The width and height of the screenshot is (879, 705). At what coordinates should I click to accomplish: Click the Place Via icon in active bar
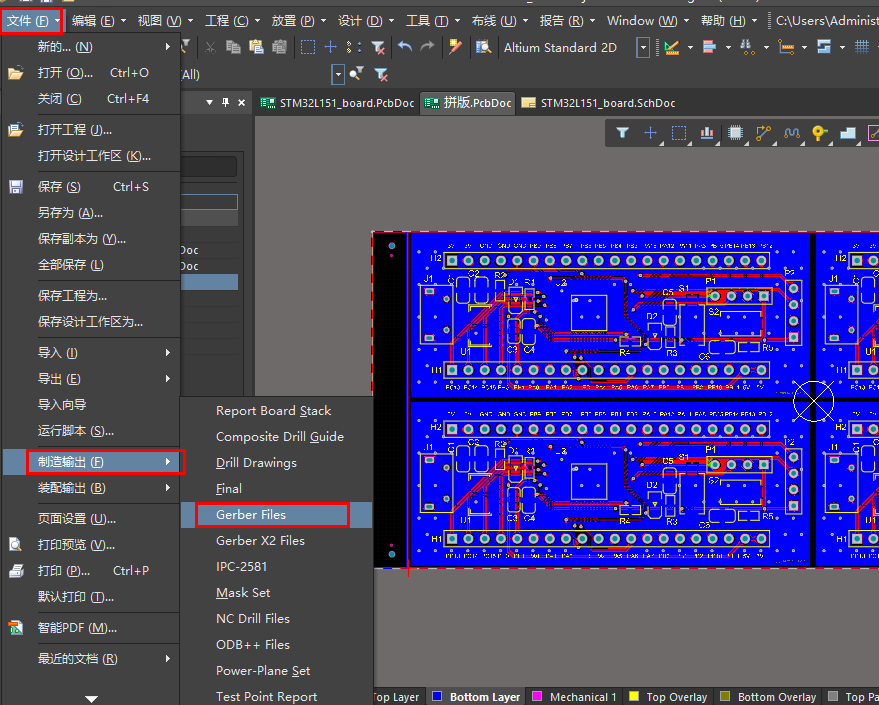pyautogui.click(x=819, y=133)
